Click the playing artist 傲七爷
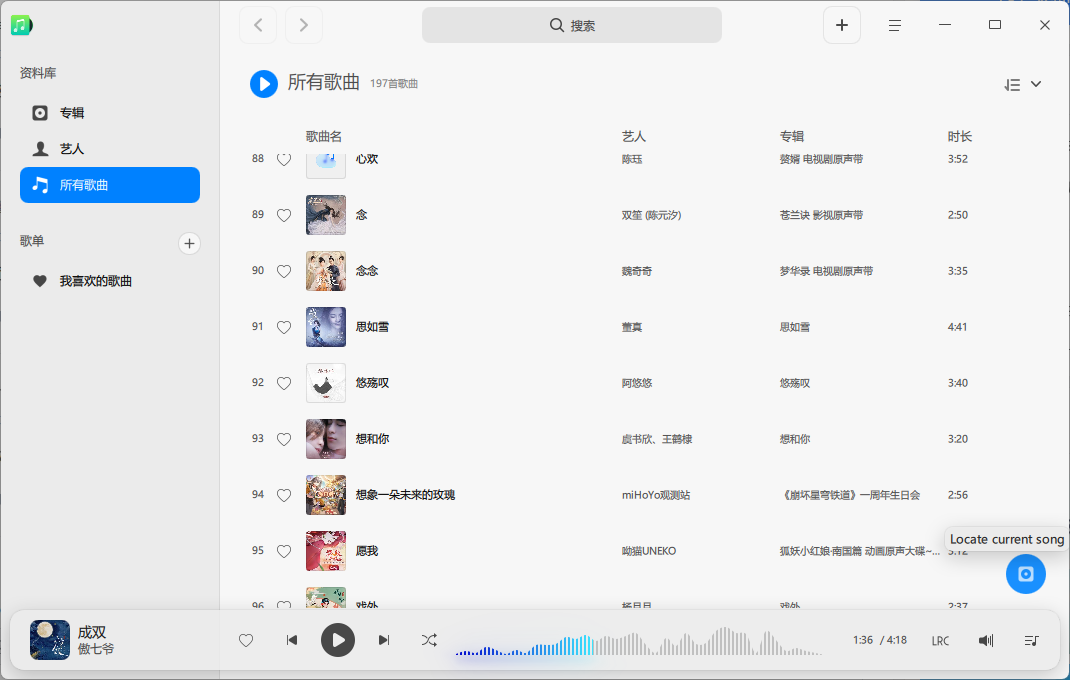Screen dimensions: 1070x680 96,649
